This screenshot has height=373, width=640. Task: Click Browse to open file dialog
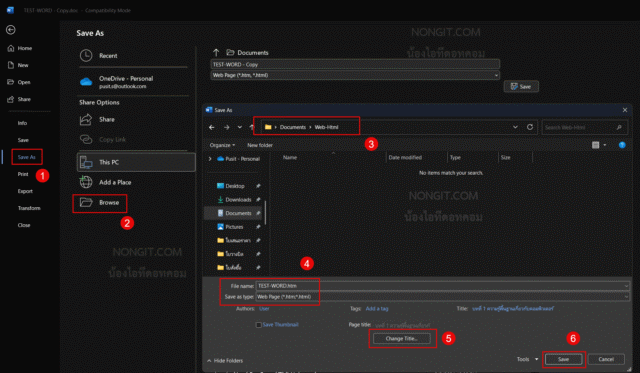100,203
